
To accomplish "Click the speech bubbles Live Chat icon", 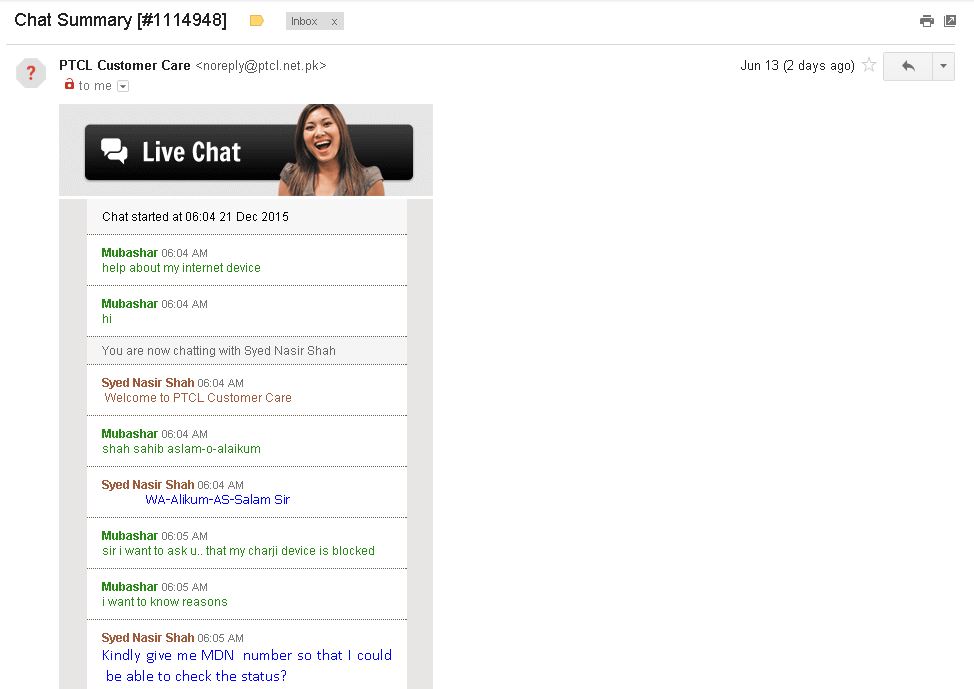I will click(x=114, y=151).
